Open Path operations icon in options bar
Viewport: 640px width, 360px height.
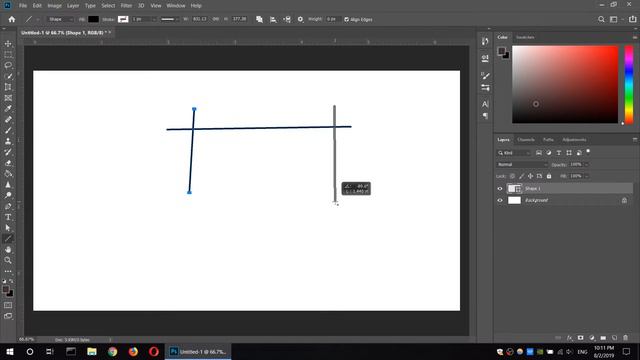pyautogui.click(x=259, y=19)
